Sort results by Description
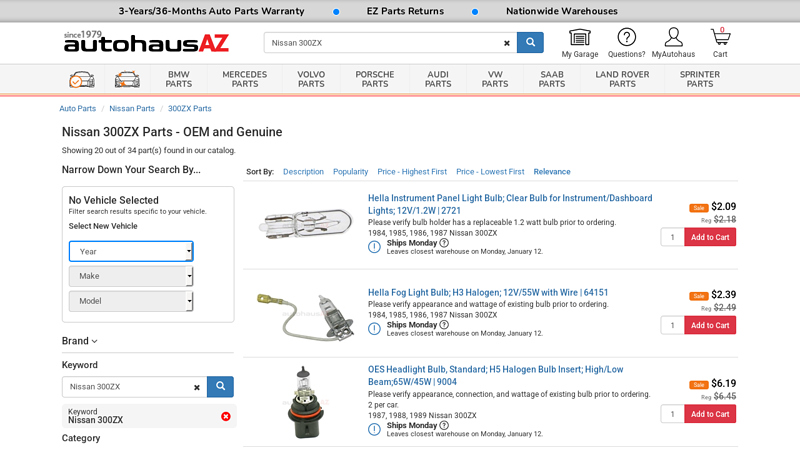 304,172
